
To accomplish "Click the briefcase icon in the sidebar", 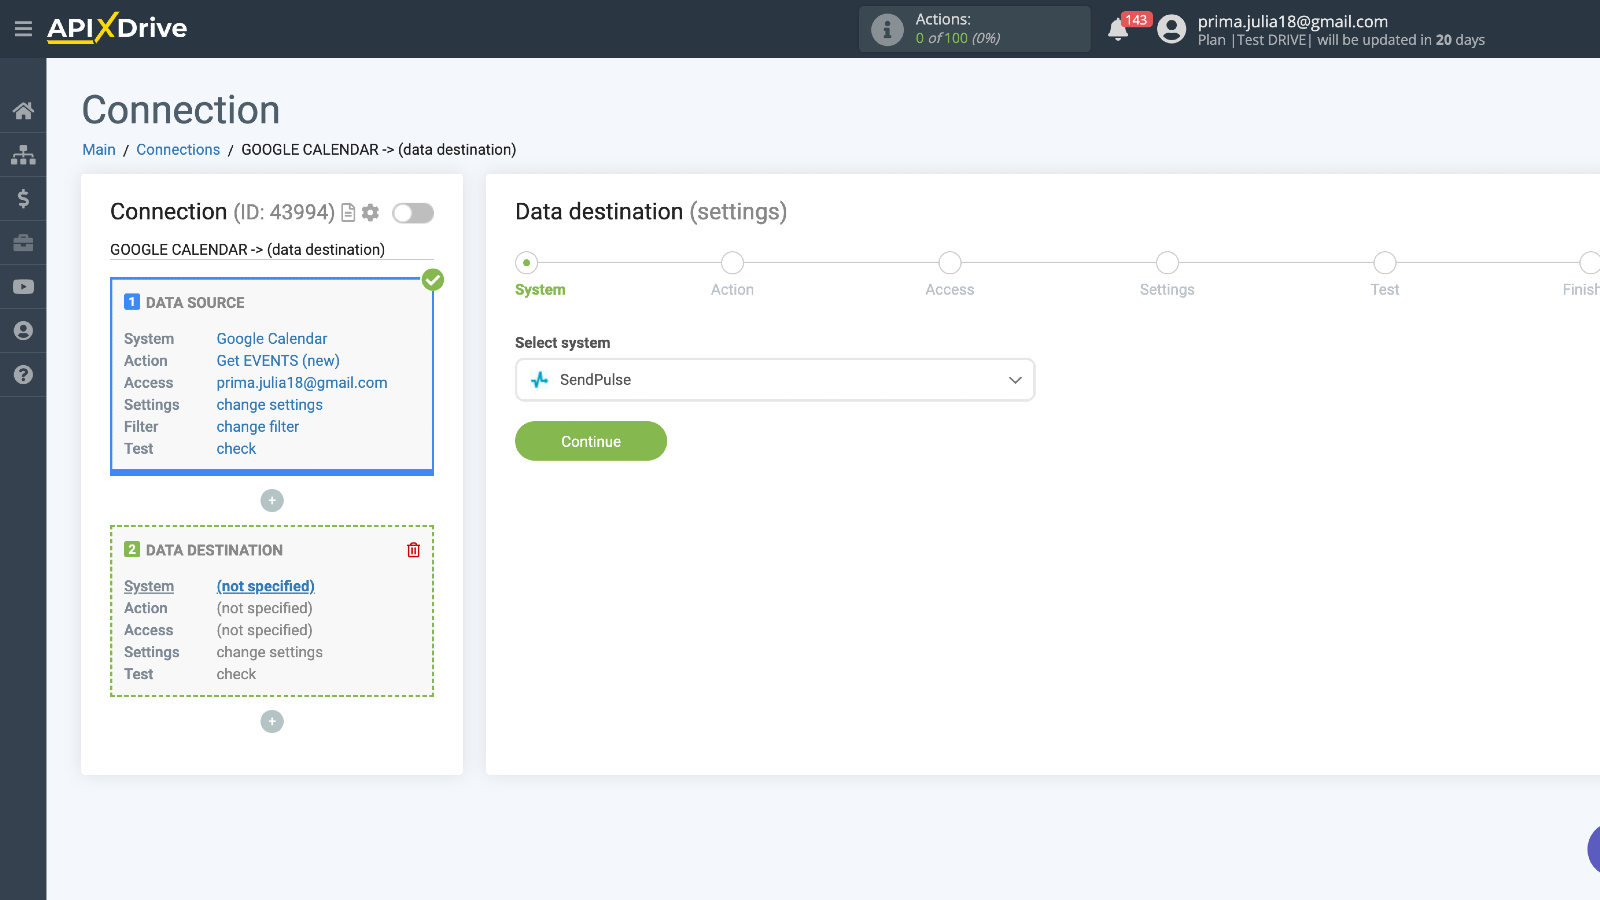I will coord(23,243).
